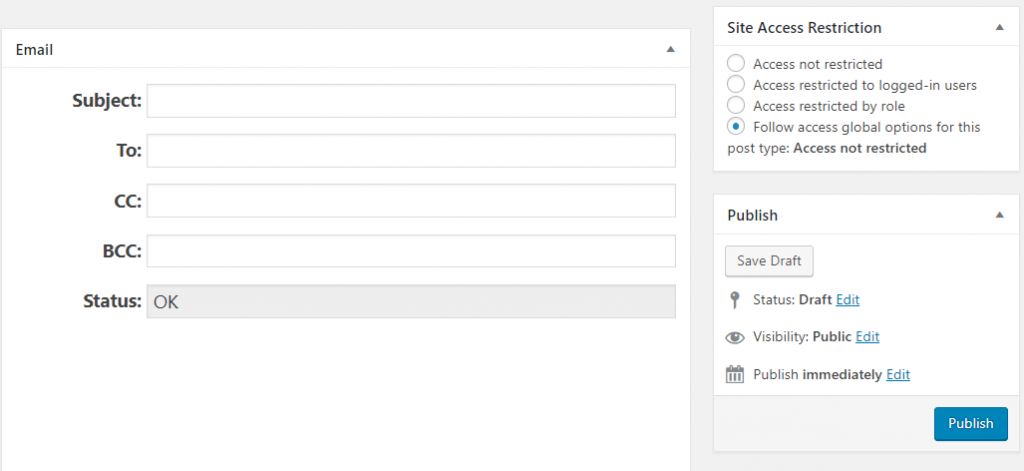
Task: Open the Edit link for Visibility
Action: [x=867, y=337]
